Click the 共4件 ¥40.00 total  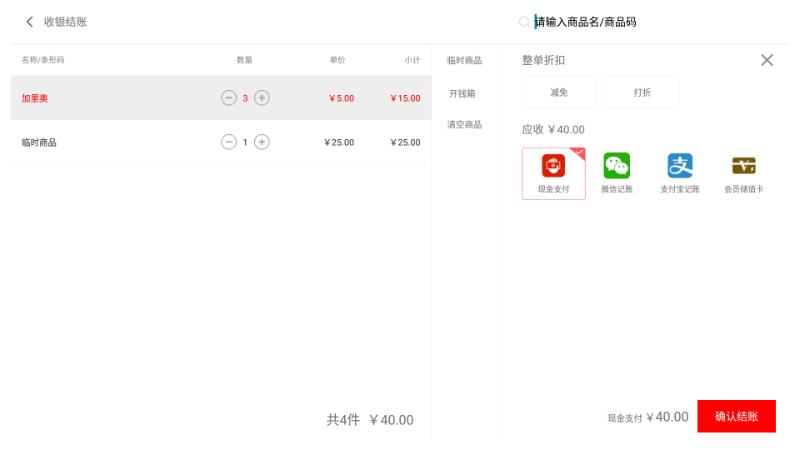tap(370, 420)
